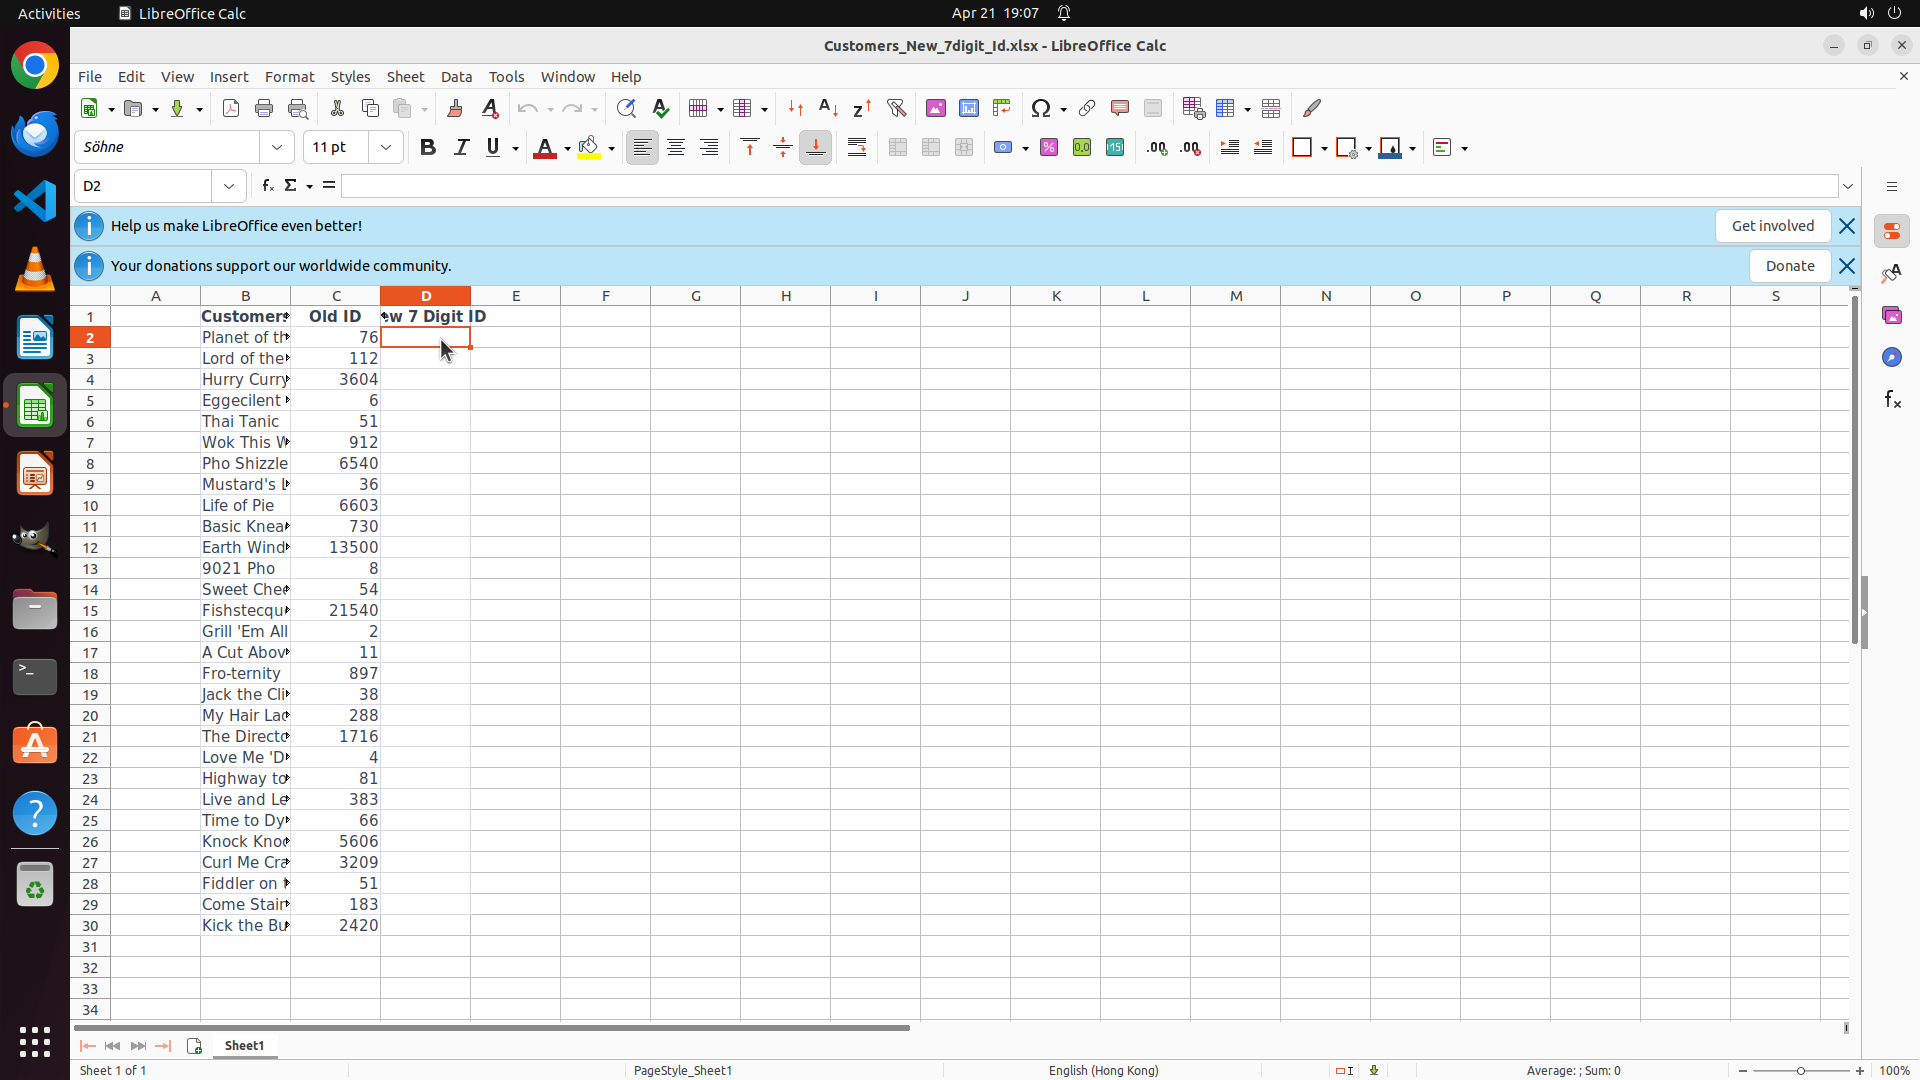Toggle Wrap Text option
1920x1080 pixels.
[857, 147]
